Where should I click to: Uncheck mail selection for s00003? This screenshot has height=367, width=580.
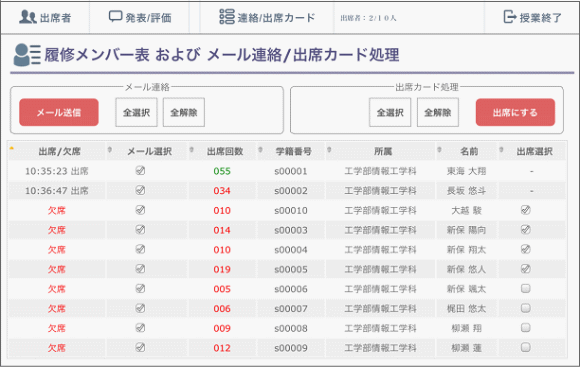(140, 229)
